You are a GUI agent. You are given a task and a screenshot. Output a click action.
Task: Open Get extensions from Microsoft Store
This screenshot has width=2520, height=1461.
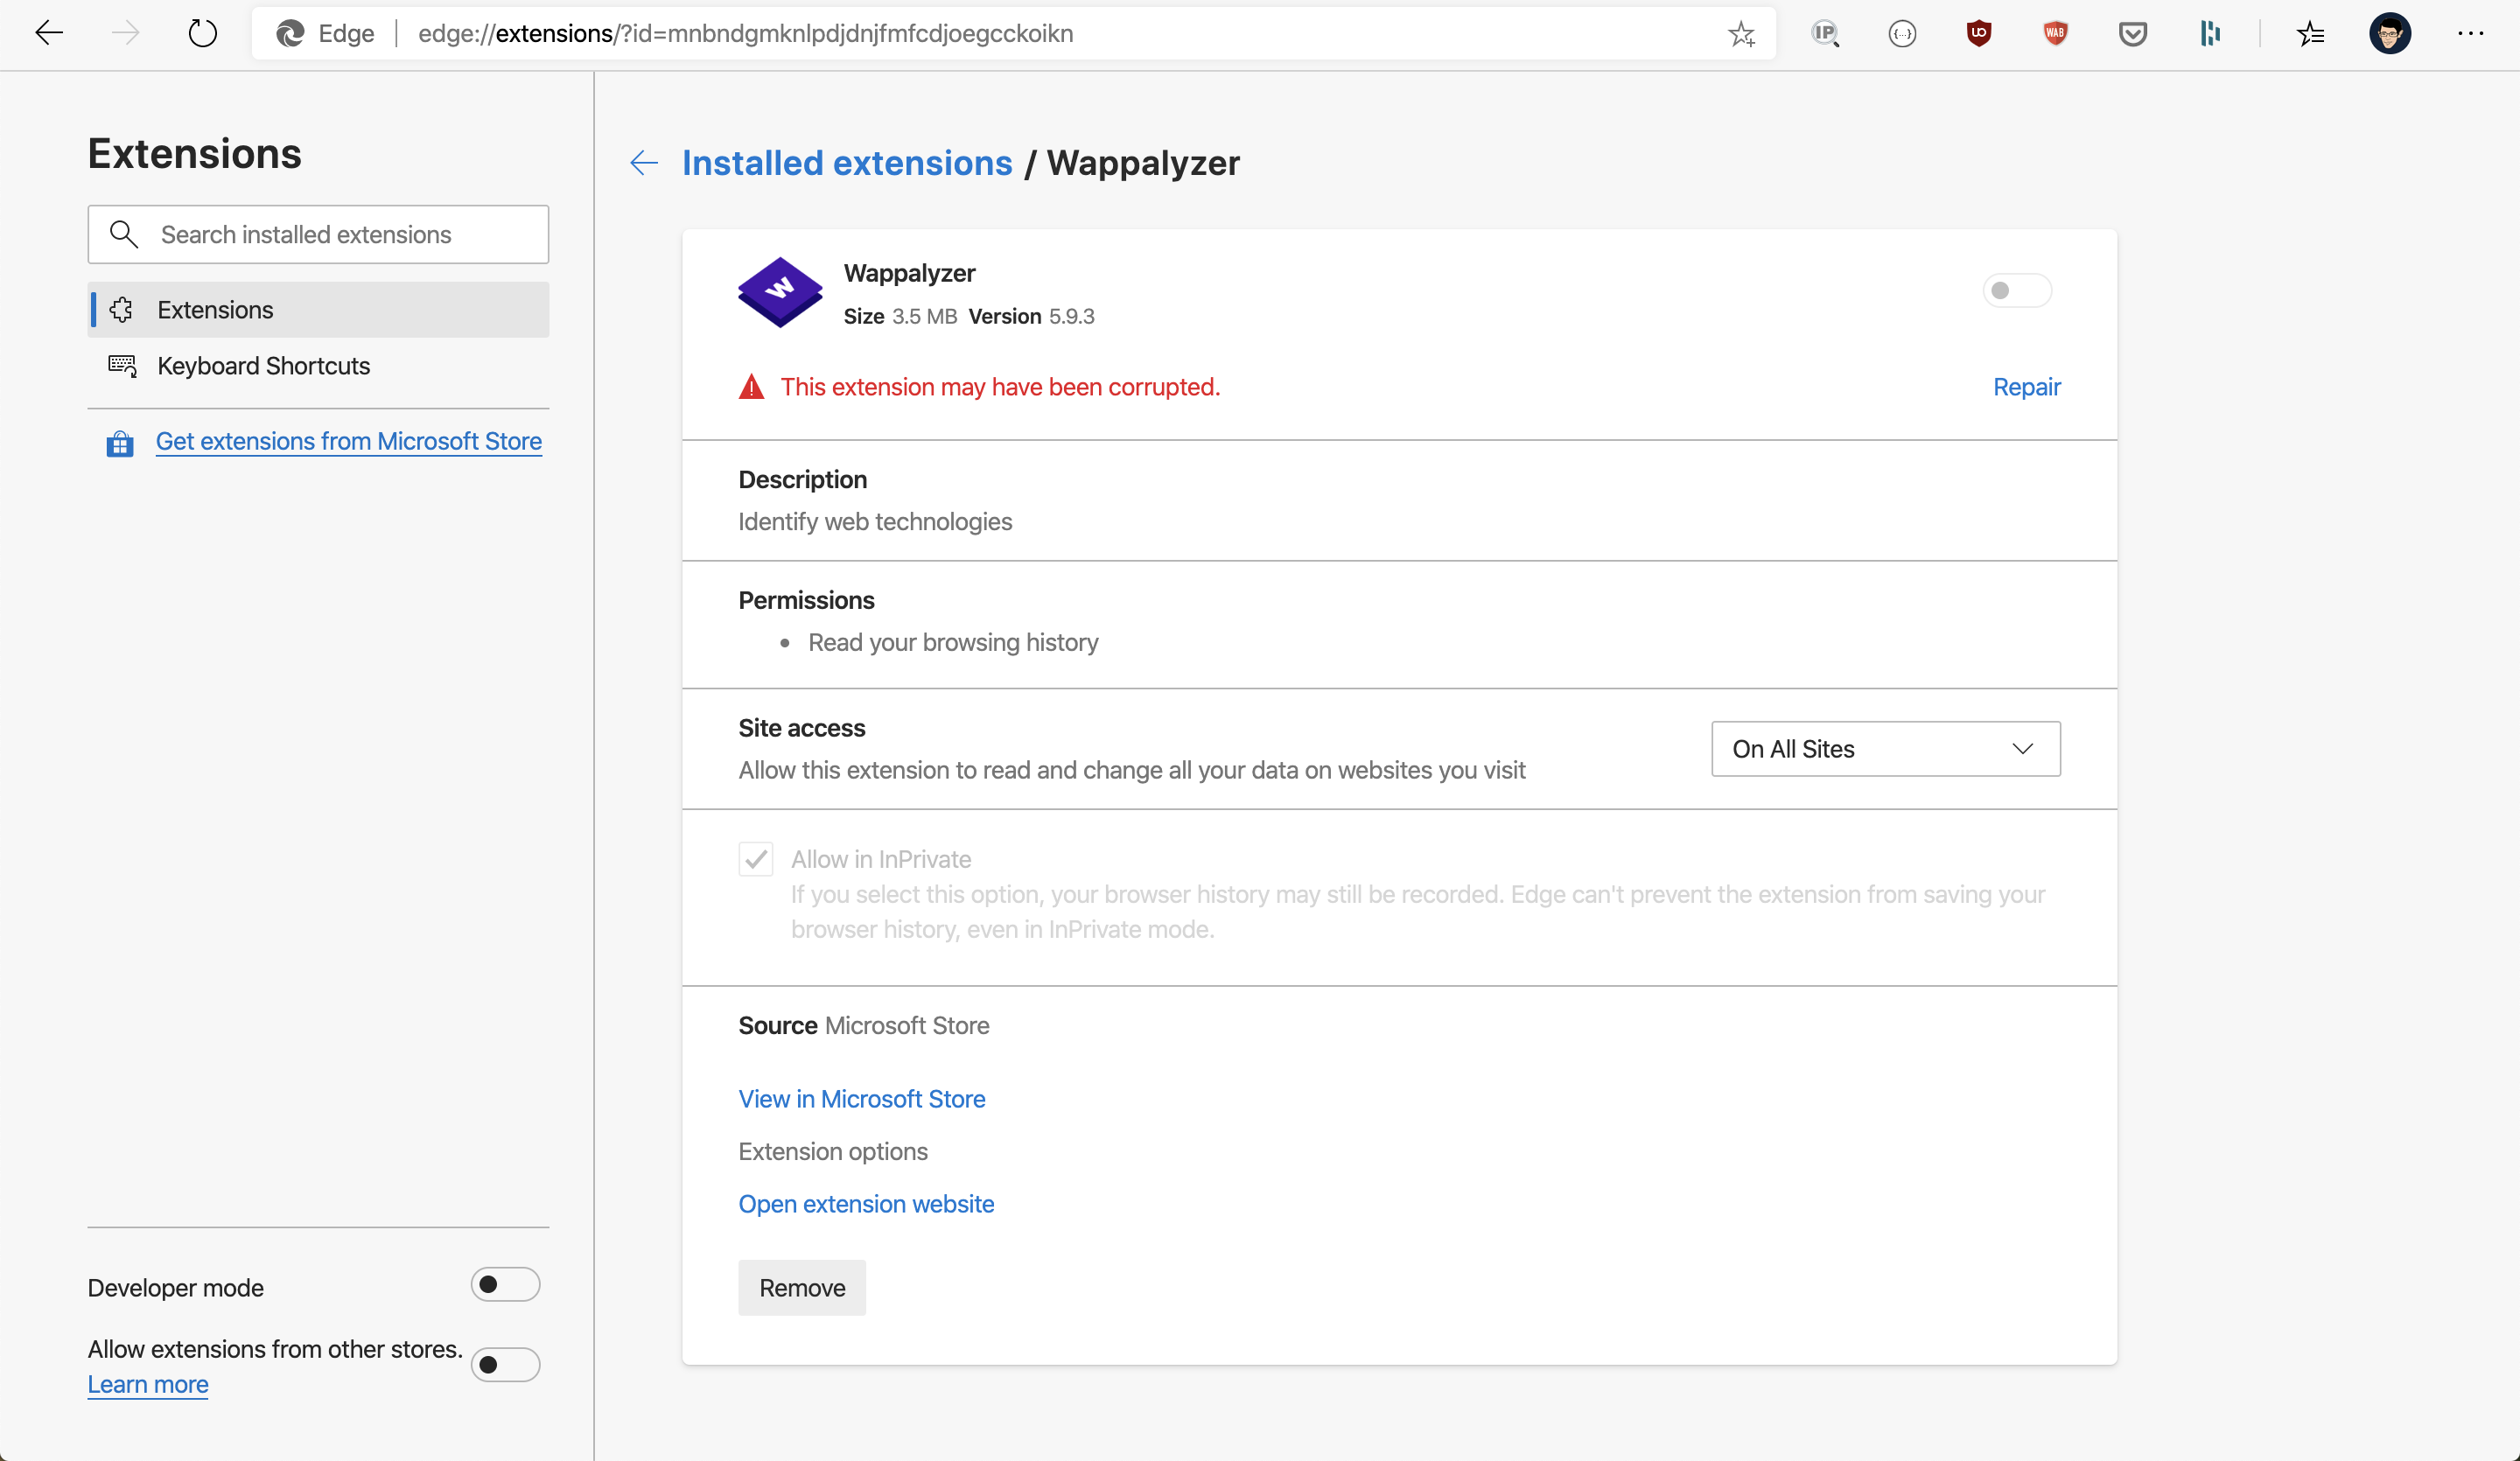(349, 441)
